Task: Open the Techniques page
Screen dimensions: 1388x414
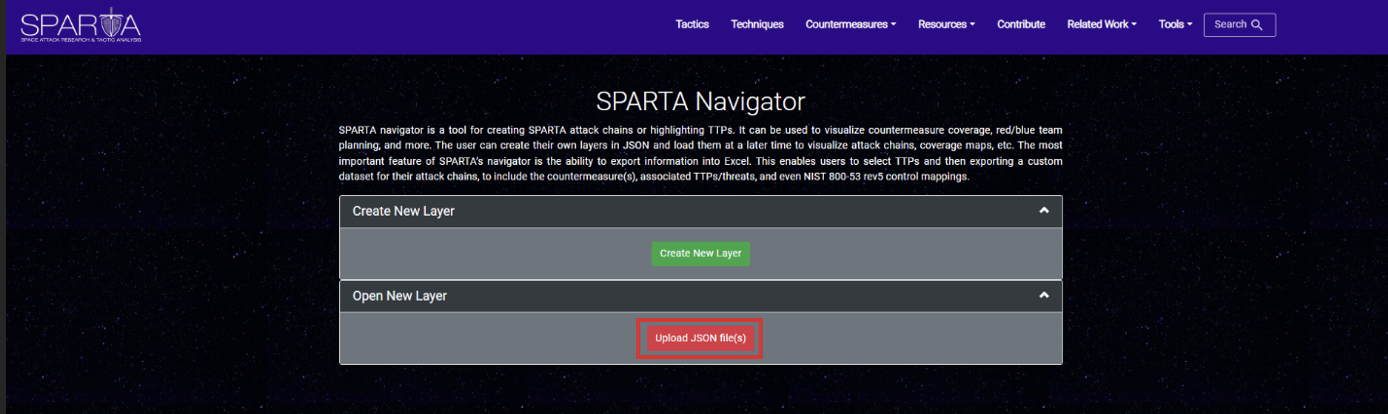Action: [x=757, y=25]
